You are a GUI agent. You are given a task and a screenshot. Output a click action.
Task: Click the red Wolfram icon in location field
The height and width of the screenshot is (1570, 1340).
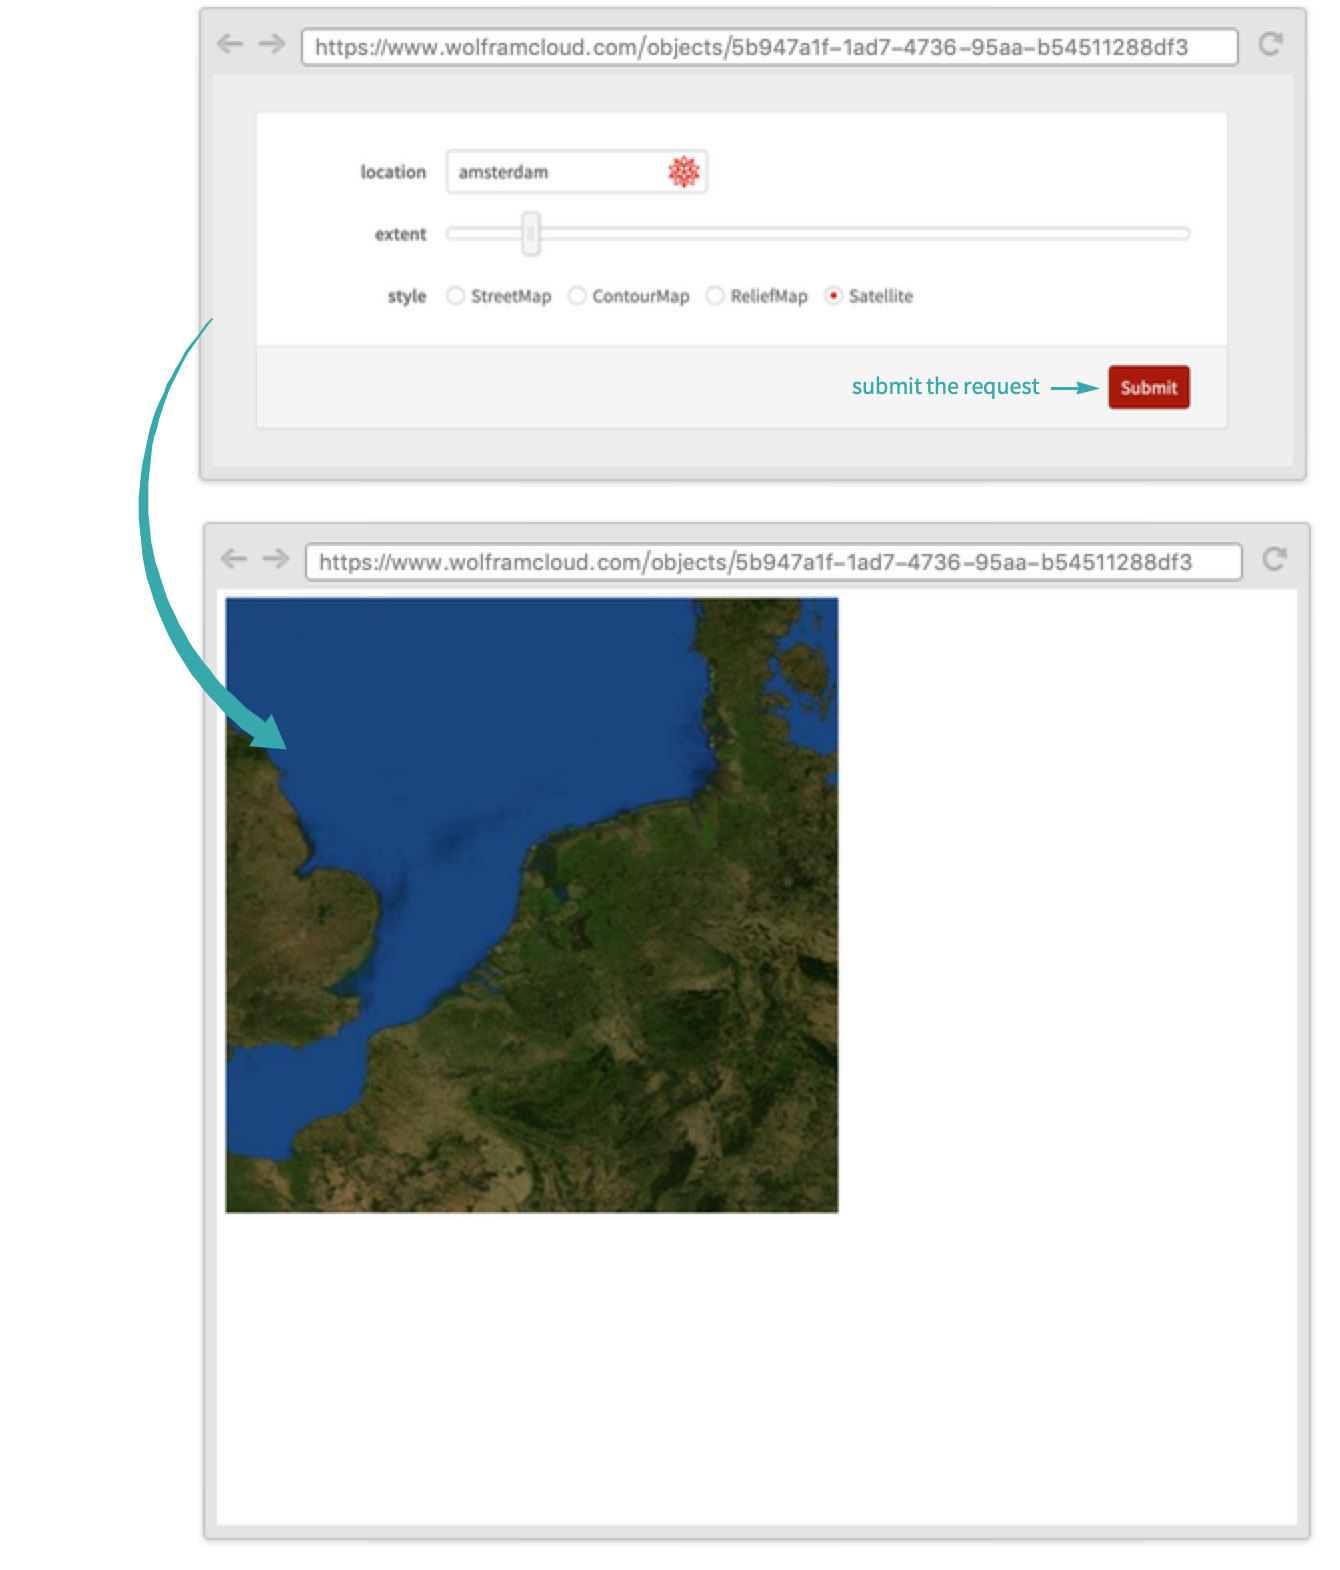coord(684,172)
